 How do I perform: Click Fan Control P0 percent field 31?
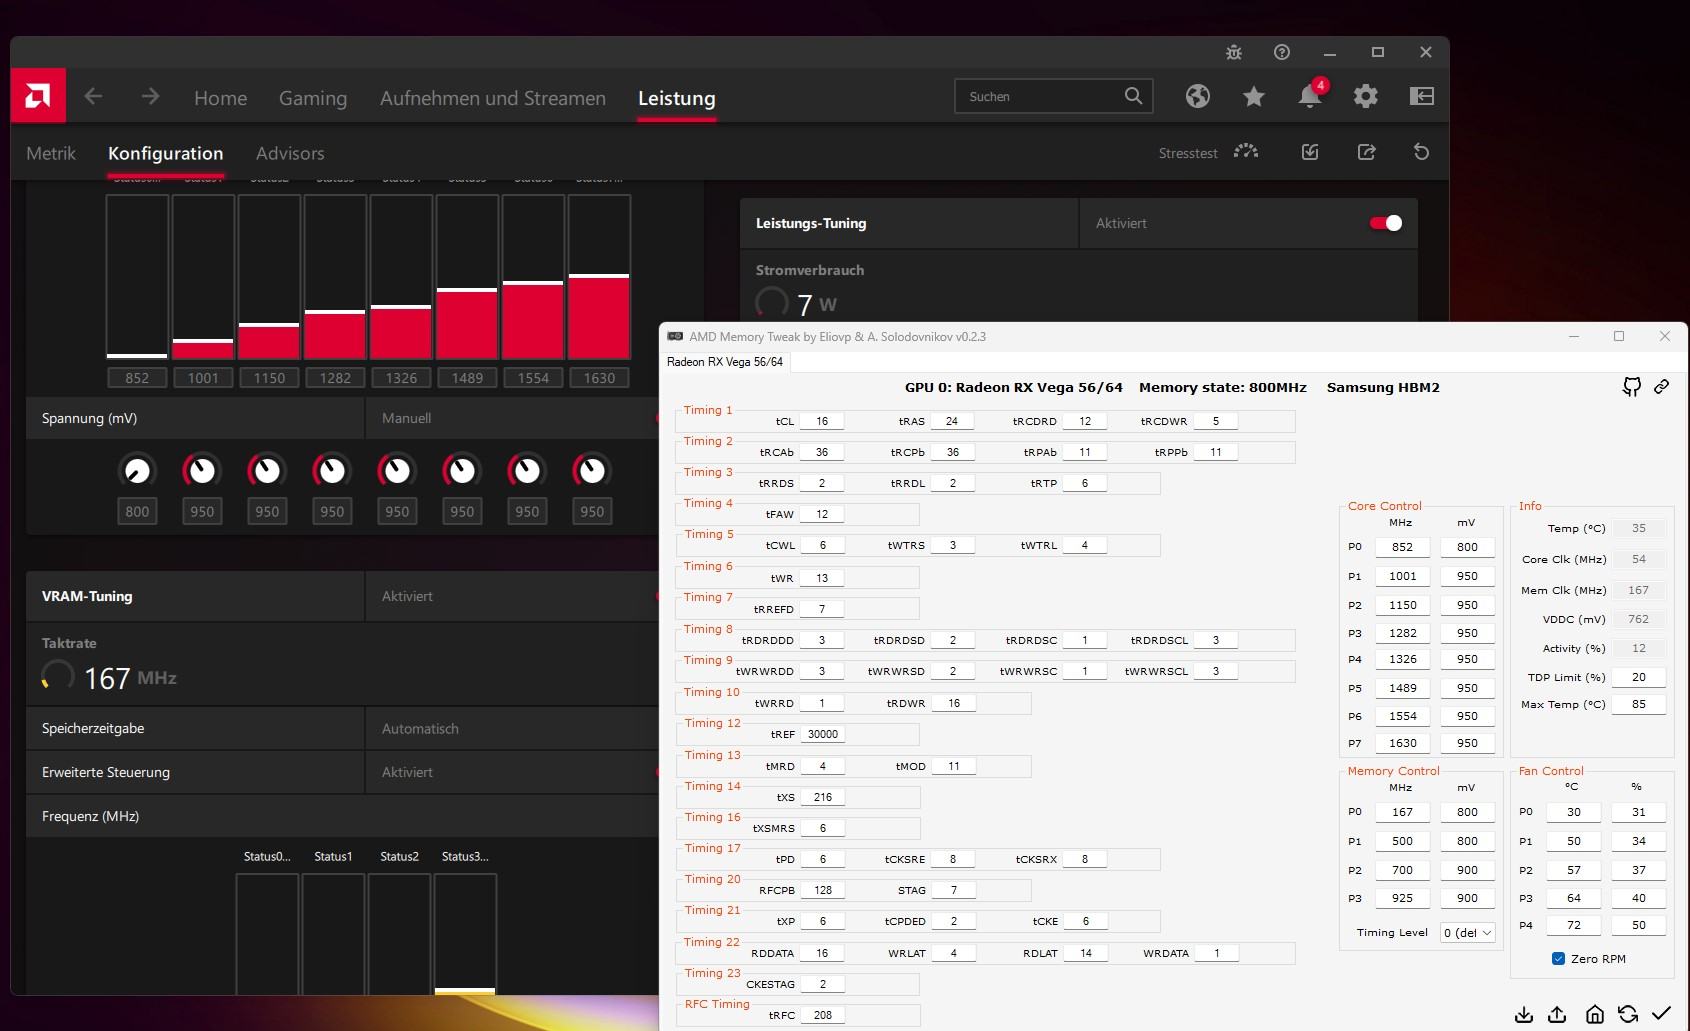pos(1639,812)
